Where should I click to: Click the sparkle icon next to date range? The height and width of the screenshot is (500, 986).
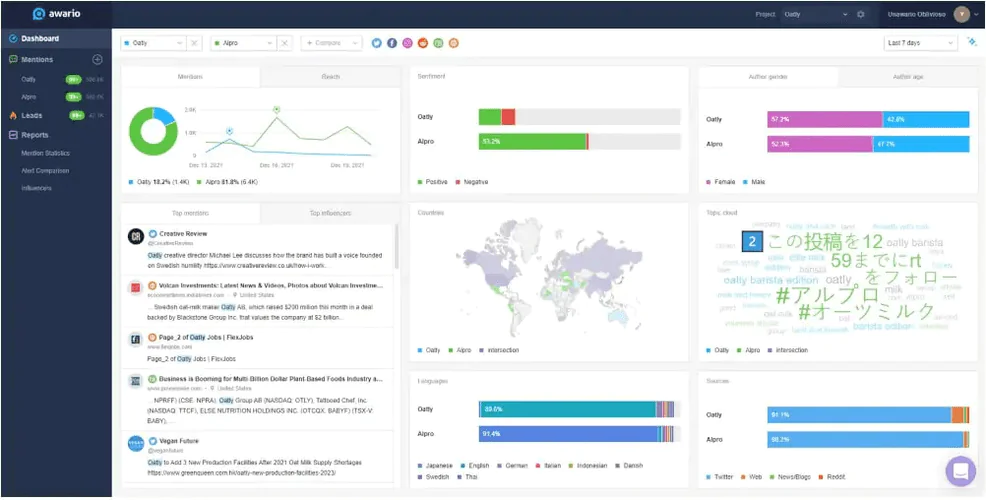(x=971, y=43)
